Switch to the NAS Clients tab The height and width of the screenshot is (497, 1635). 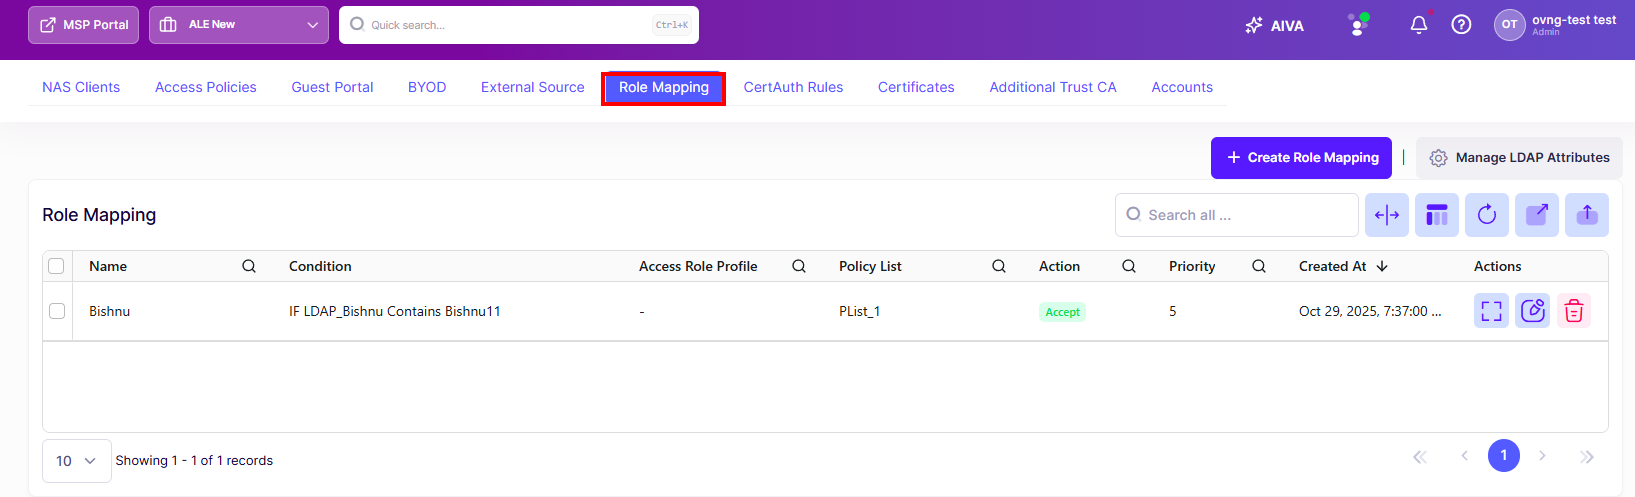[81, 87]
